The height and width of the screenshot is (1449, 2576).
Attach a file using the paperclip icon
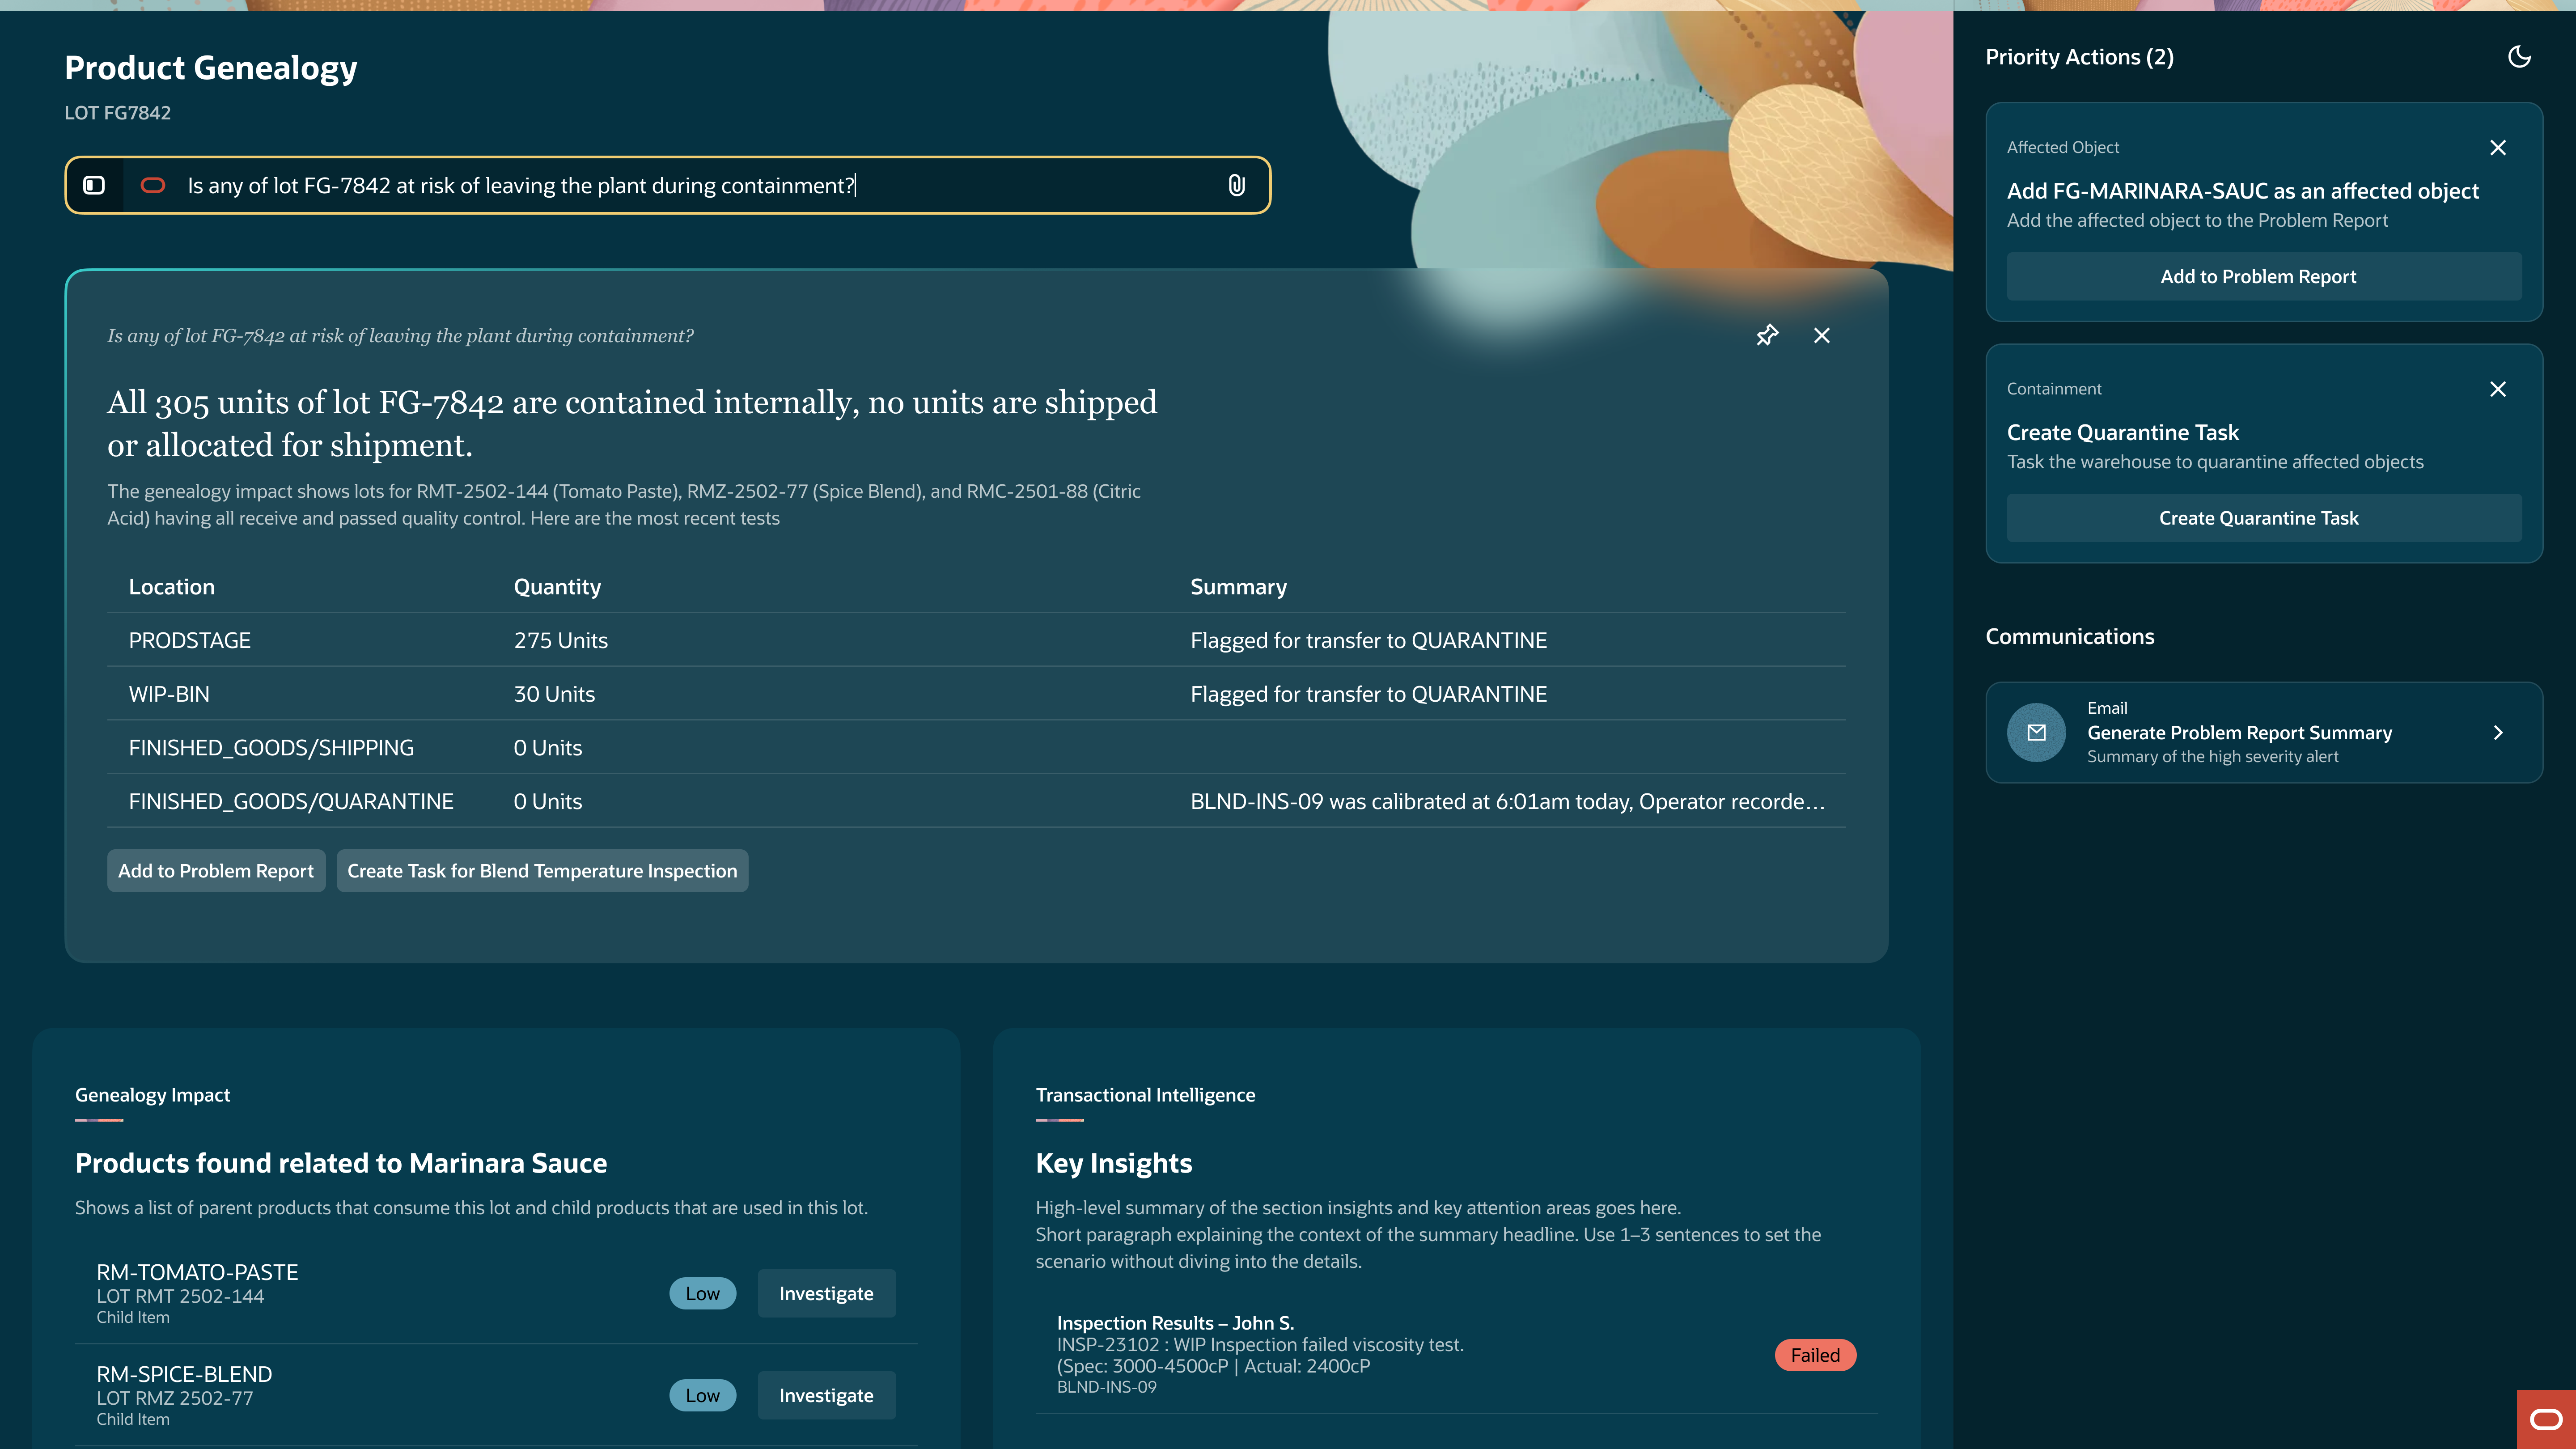pos(1237,185)
